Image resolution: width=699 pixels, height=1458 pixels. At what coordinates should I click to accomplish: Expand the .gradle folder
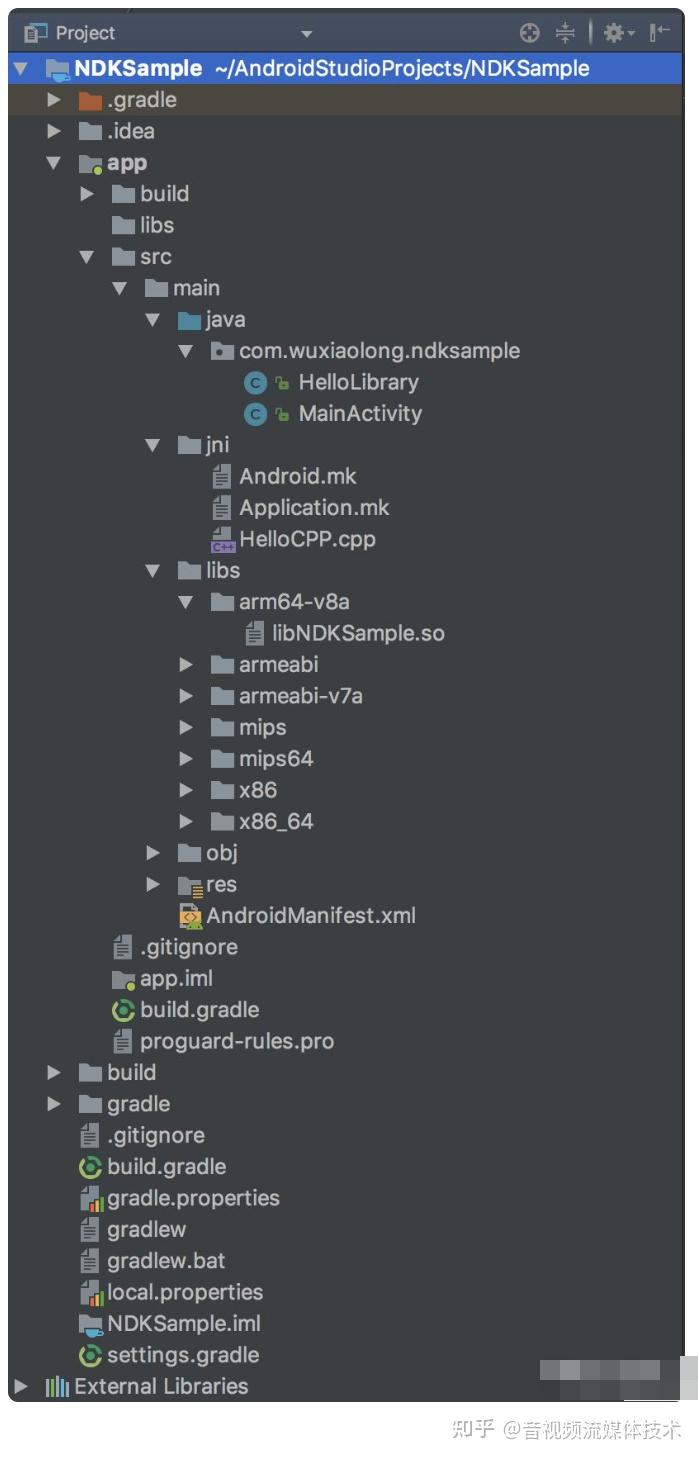point(54,100)
